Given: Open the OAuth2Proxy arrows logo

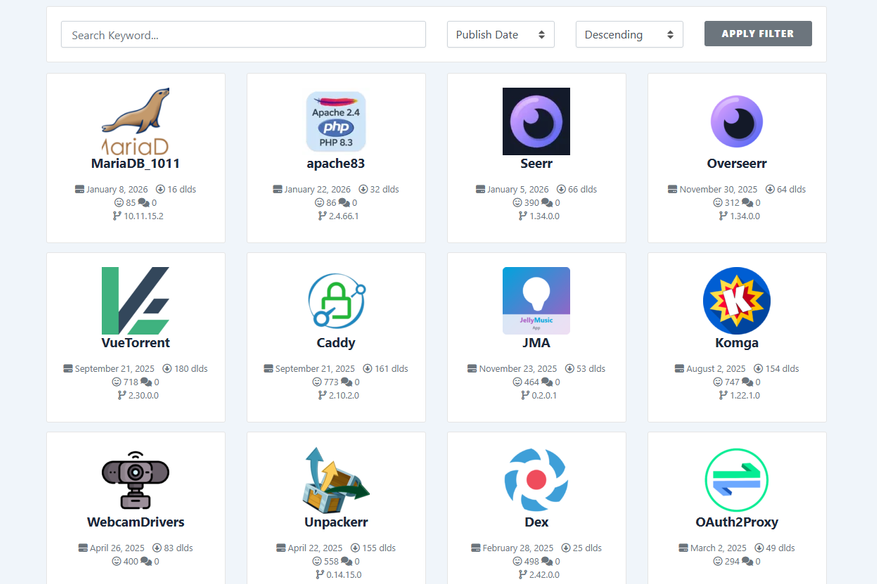Looking at the screenshot, I should [x=737, y=480].
